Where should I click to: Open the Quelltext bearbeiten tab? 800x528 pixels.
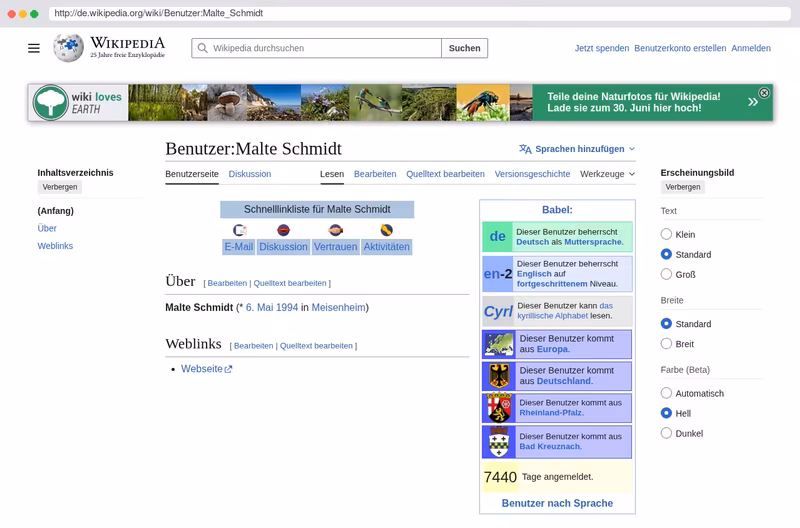pyautogui.click(x=445, y=174)
